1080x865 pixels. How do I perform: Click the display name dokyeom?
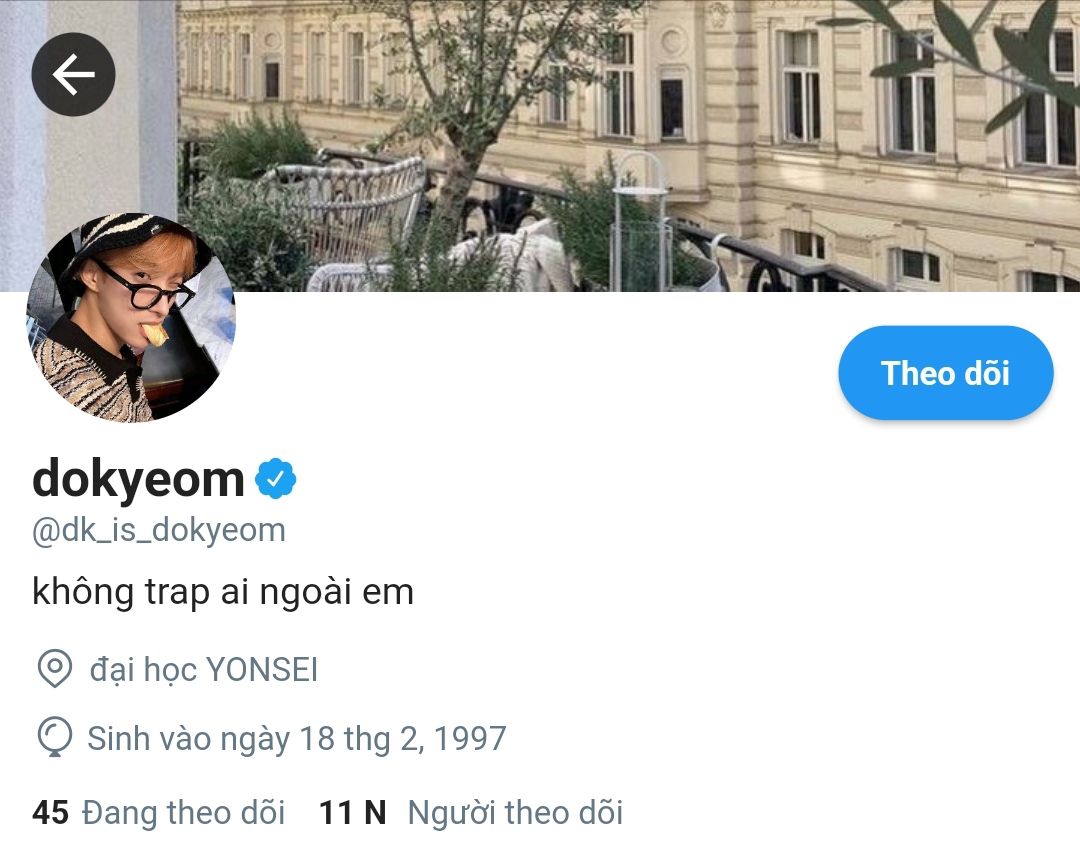point(138,479)
